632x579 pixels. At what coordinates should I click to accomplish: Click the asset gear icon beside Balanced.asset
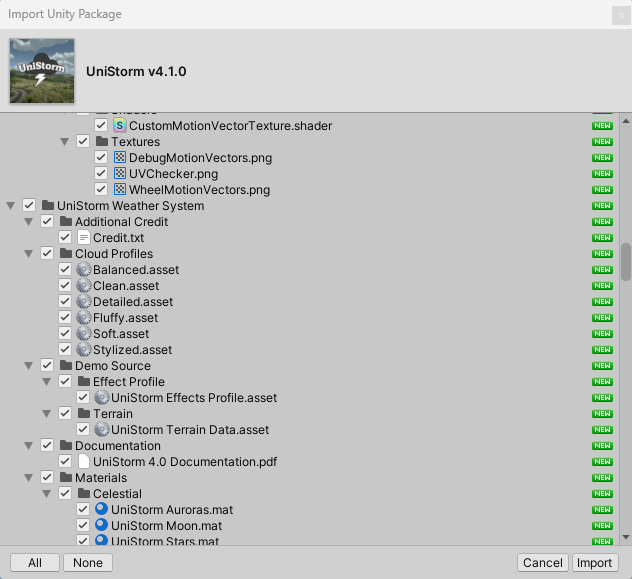click(84, 269)
